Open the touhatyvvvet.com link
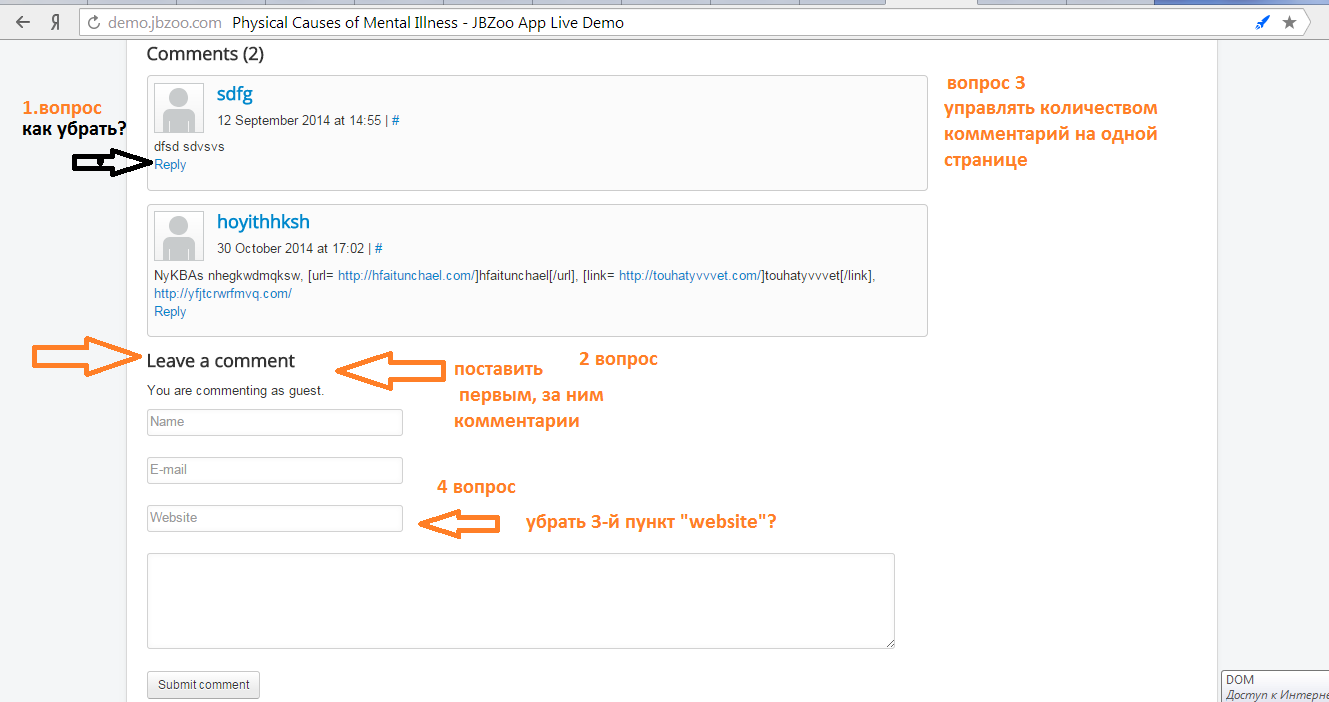Image resolution: width=1329 pixels, height=702 pixels. tap(691, 276)
